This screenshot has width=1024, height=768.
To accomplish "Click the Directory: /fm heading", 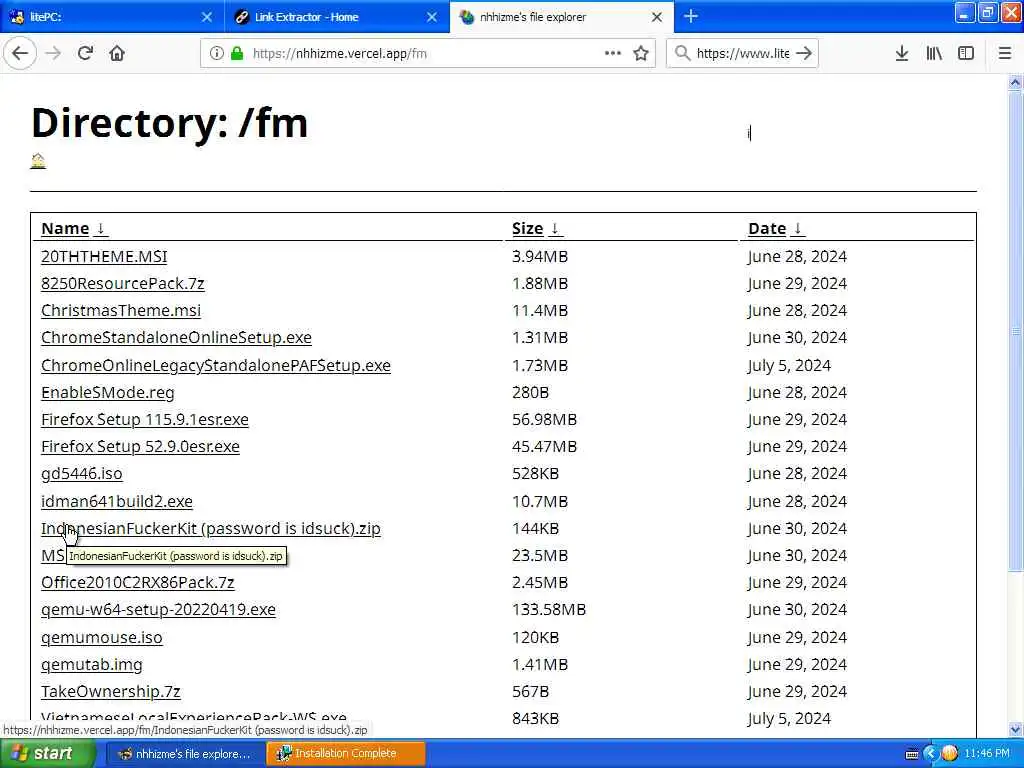I will 169,123.
